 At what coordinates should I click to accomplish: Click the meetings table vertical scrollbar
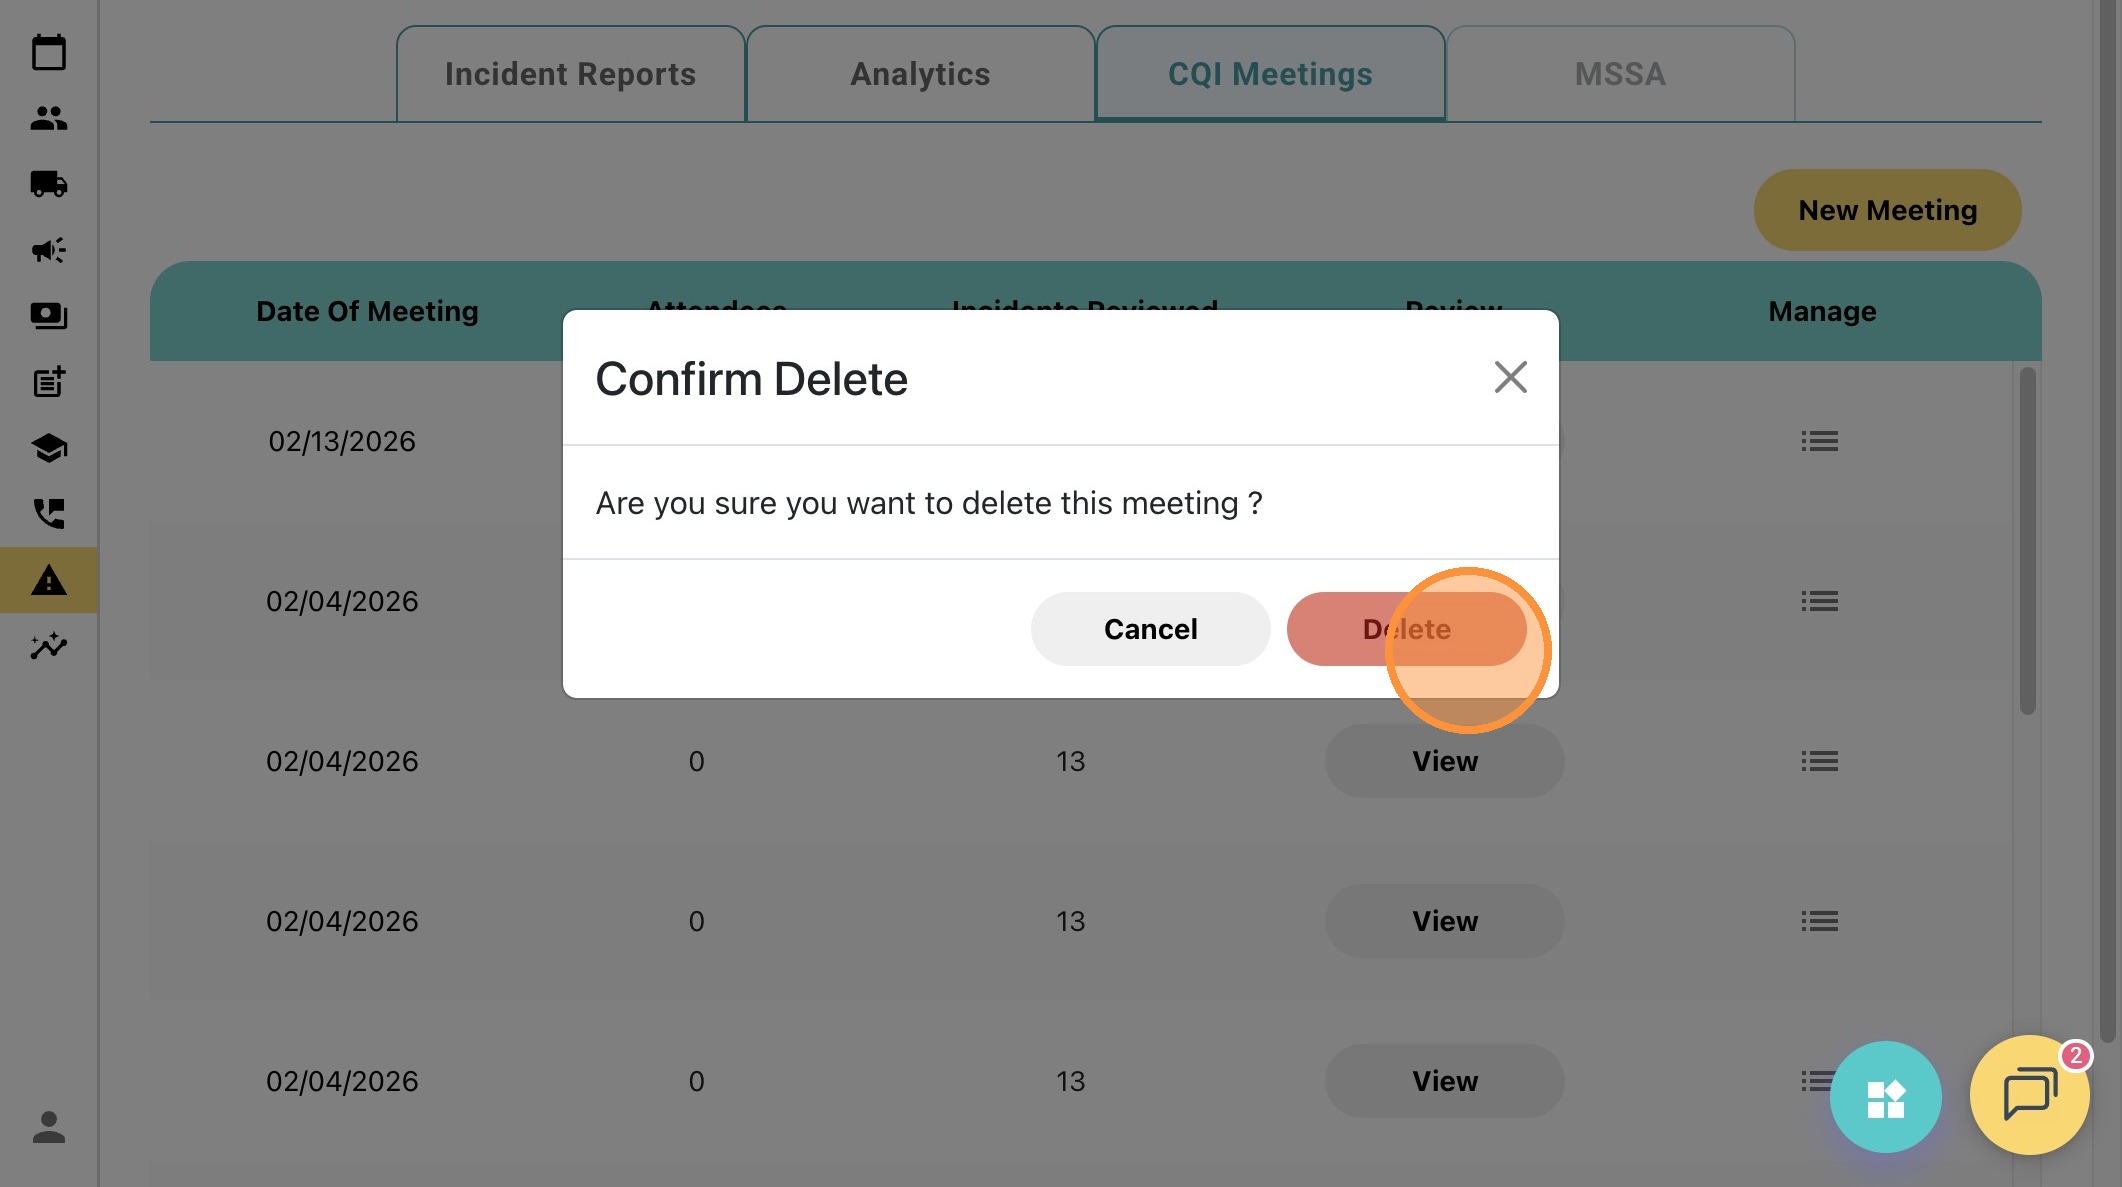(x=2027, y=541)
